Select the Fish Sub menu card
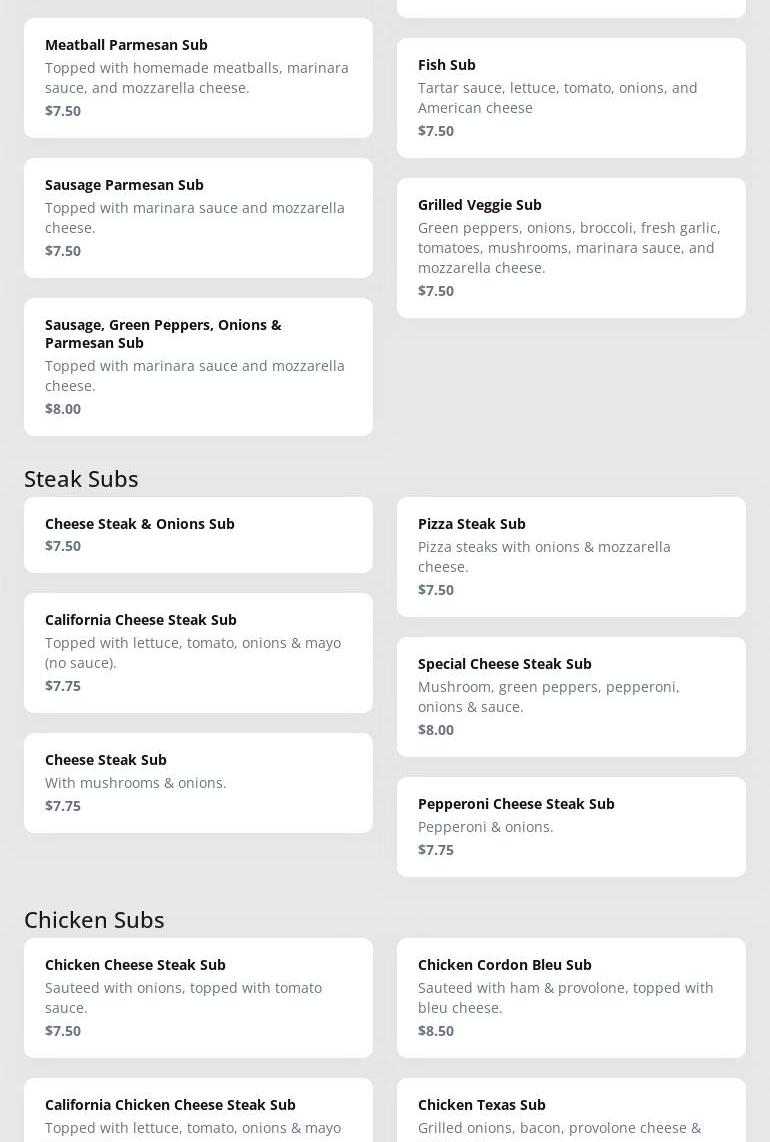This screenshot has height=1142, width=770. 571,97
